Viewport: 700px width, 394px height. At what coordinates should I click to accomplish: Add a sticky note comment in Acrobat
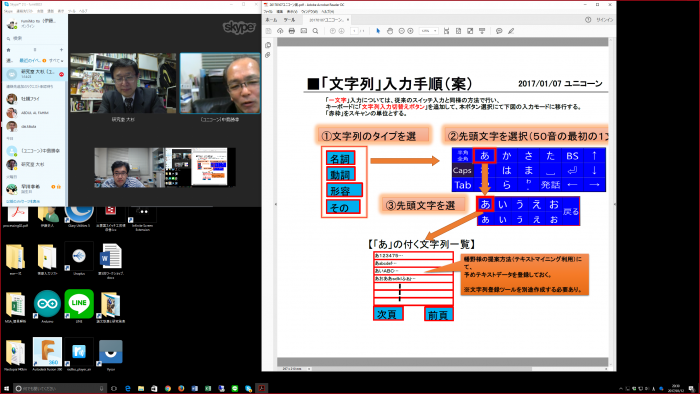pos(499,31)
